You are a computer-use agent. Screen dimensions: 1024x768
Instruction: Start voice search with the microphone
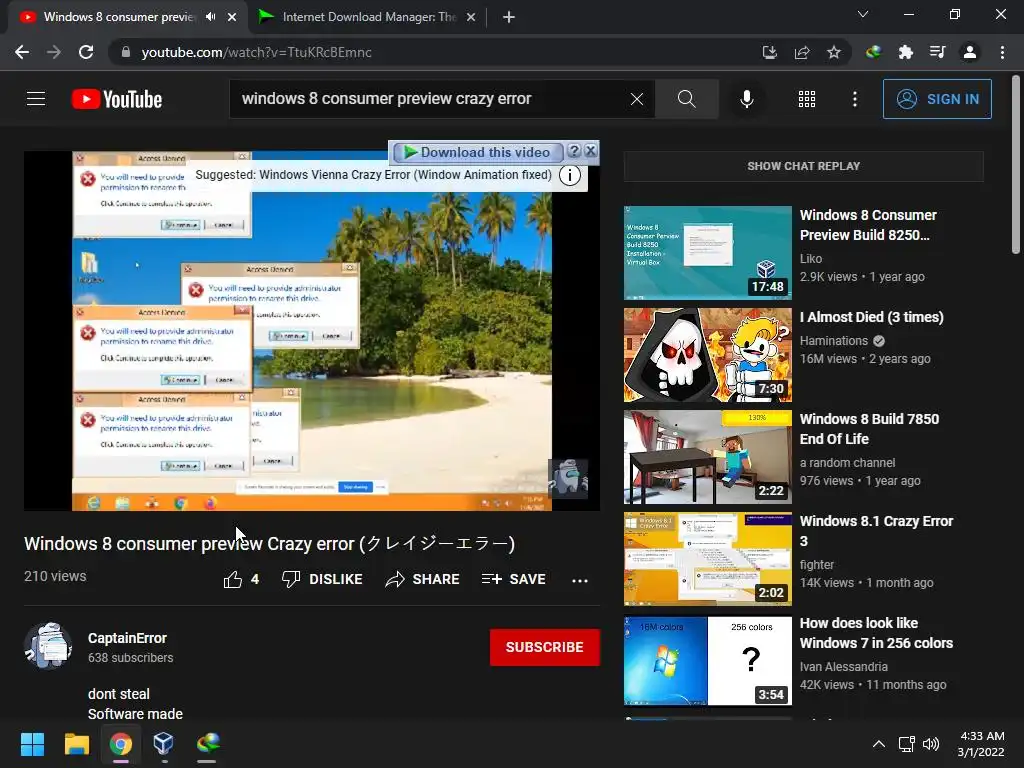click(746, 99)
